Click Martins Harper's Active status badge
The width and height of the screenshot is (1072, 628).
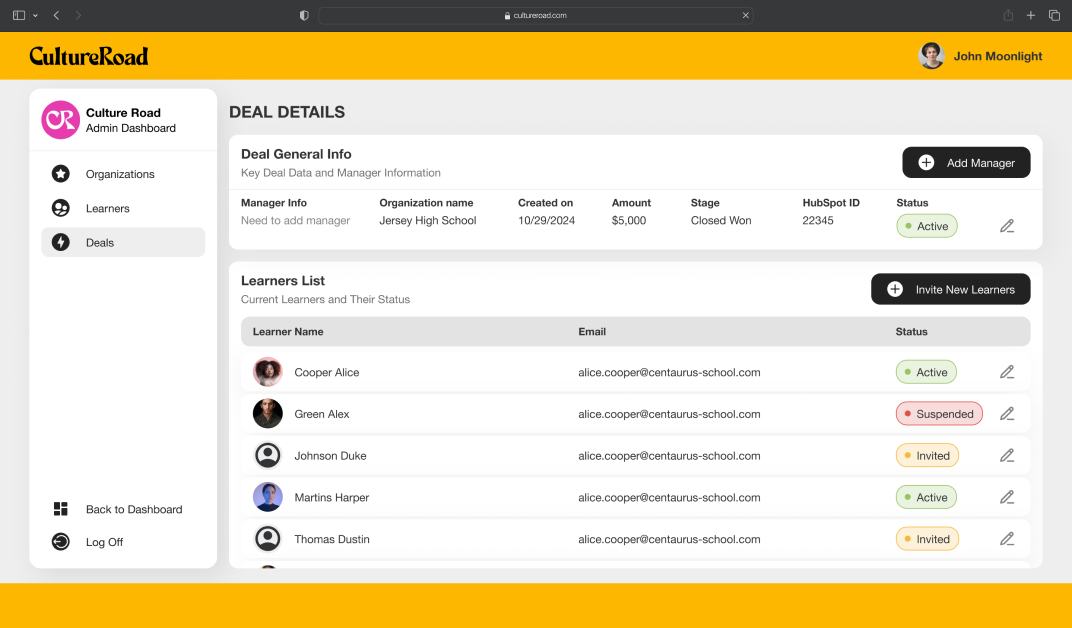(926, 497)
